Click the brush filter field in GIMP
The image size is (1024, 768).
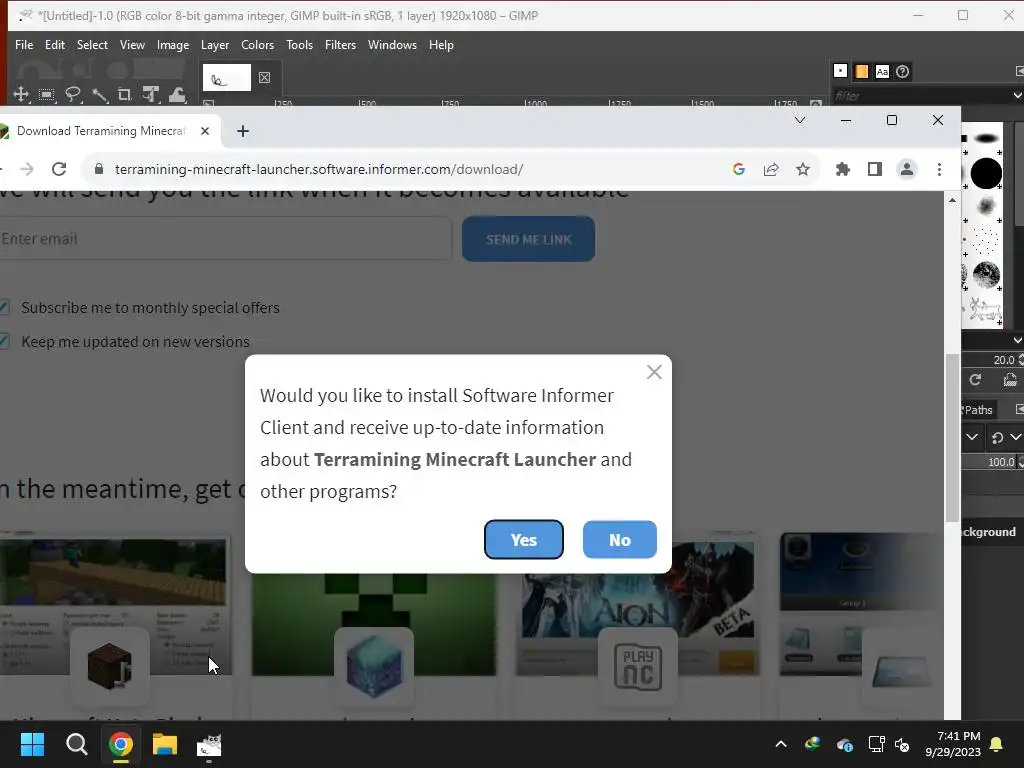click(921, 96)
